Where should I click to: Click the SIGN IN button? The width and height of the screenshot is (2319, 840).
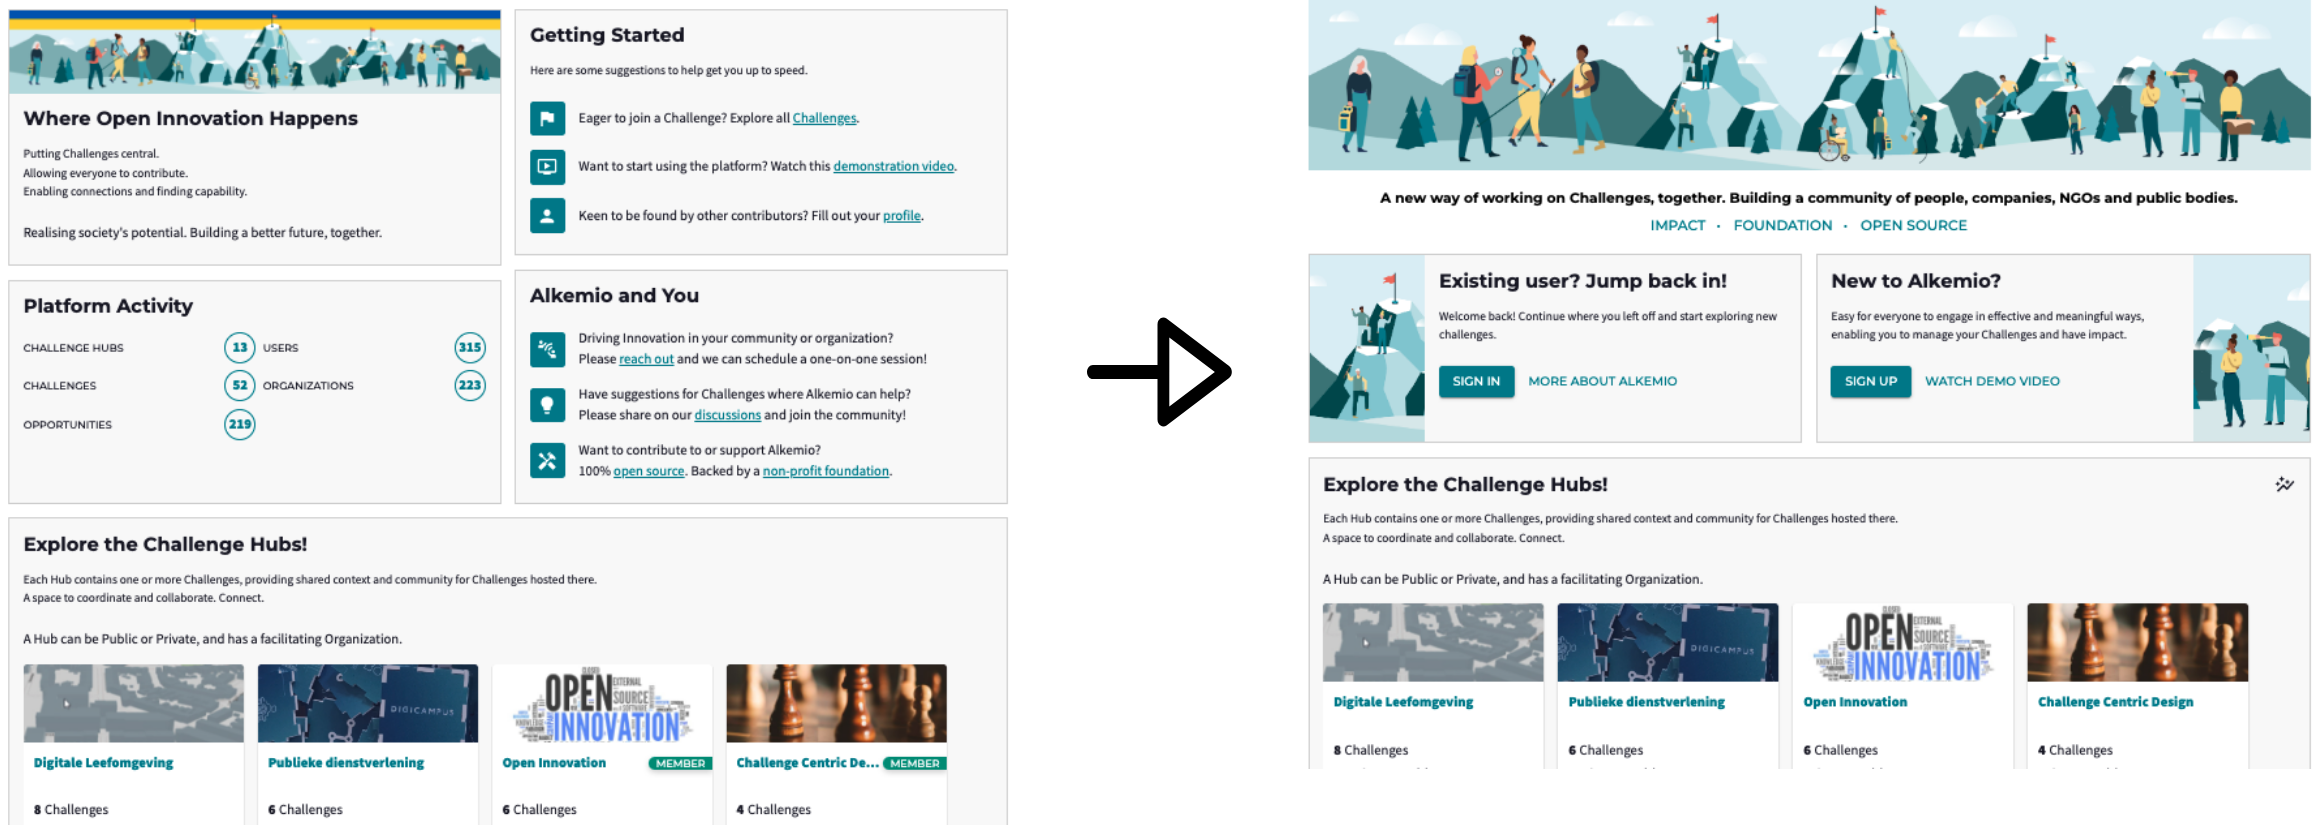point(1476,382)
